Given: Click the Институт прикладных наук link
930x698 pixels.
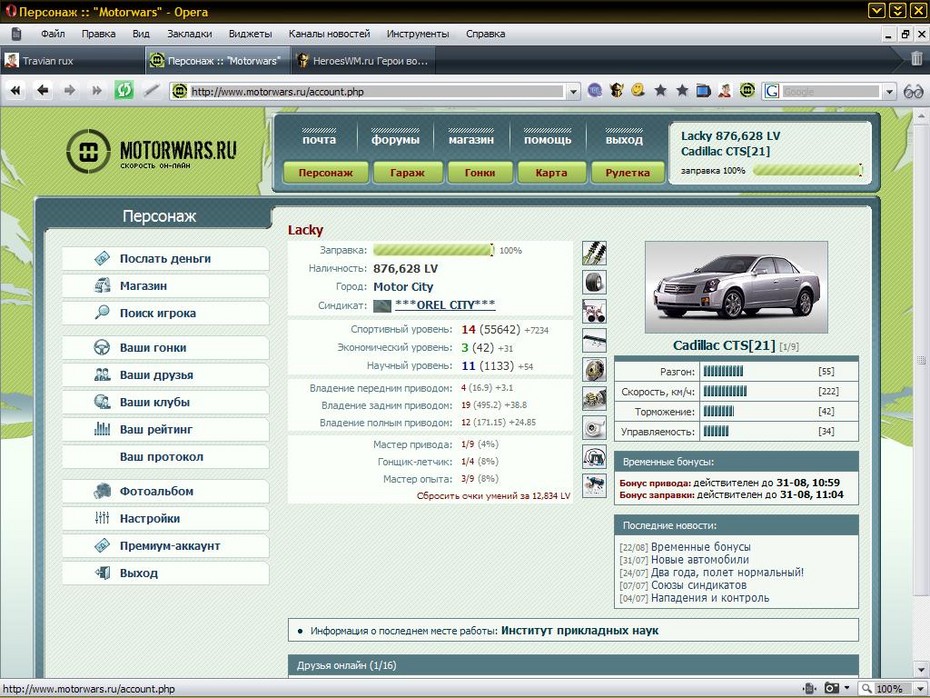Looking at the screenshot, I should pyautogui.click(x=579, y=630).
